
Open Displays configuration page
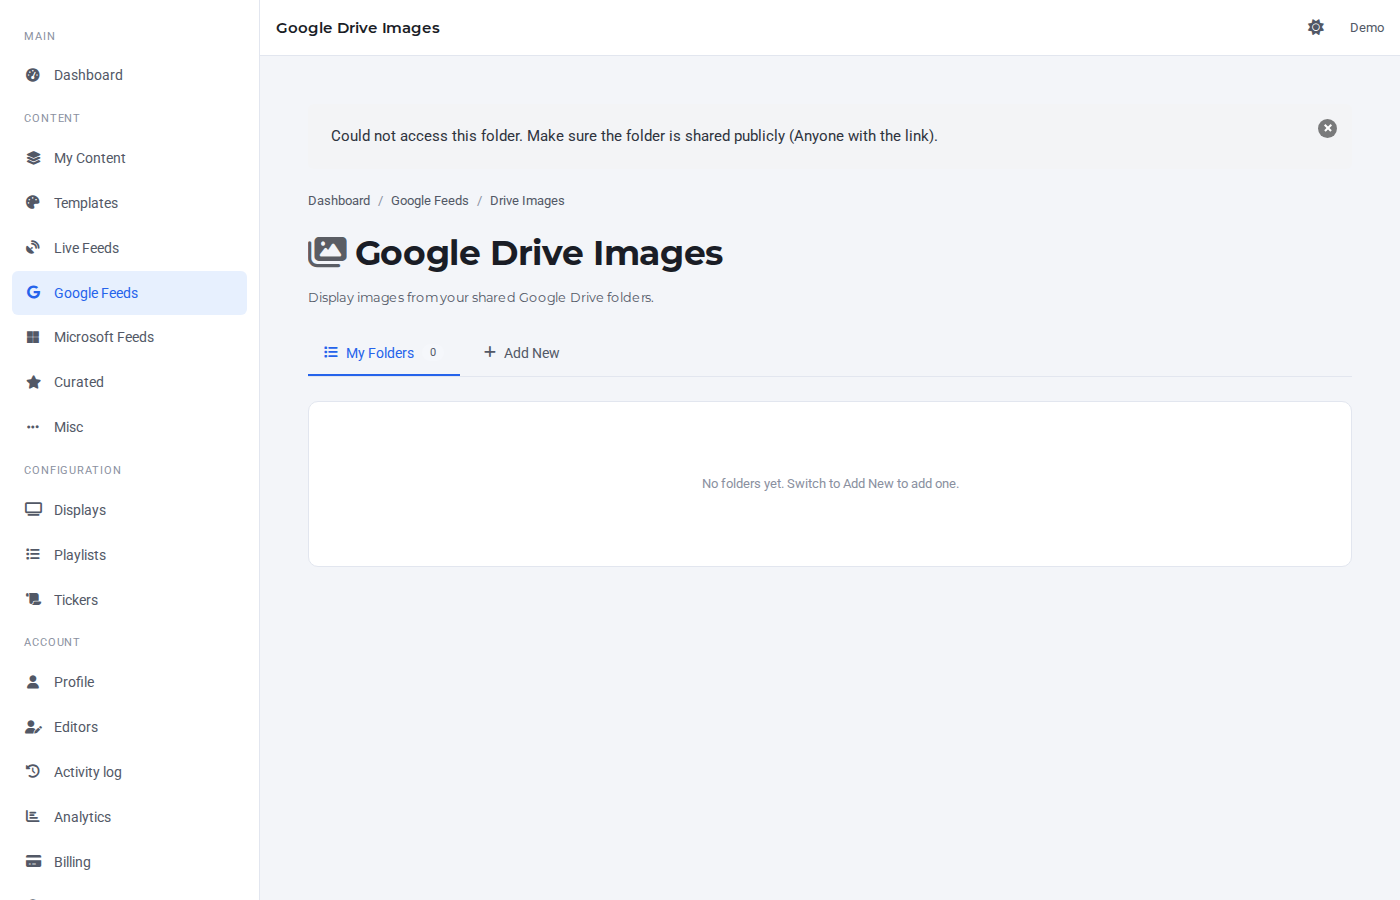(129, 510)
